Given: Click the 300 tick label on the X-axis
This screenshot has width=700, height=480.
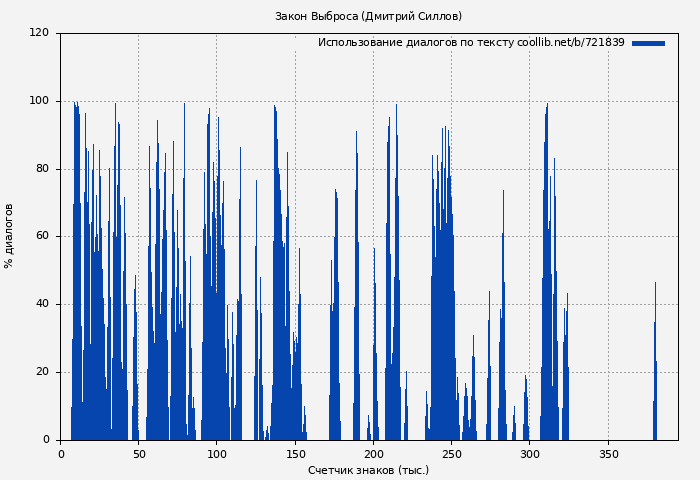Looking at the screenshot, I should 530,454.
